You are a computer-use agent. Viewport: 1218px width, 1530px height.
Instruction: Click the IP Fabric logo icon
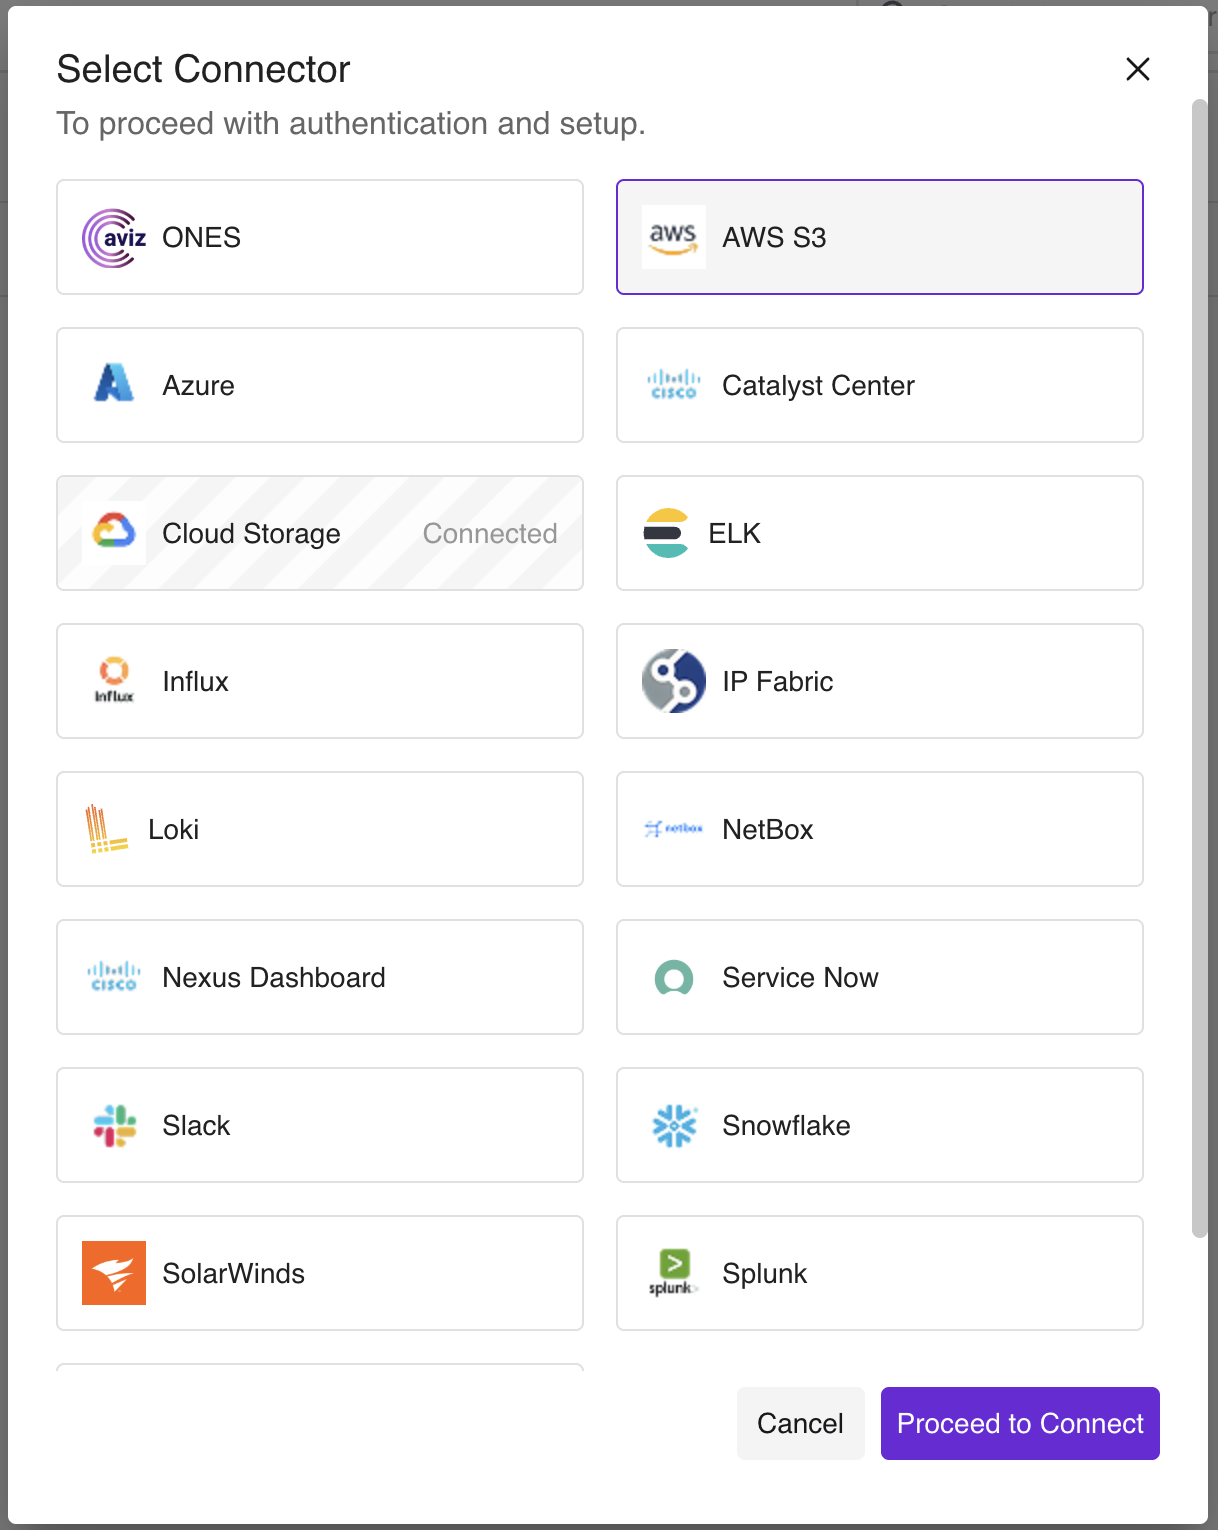click(x=673, y=681)
